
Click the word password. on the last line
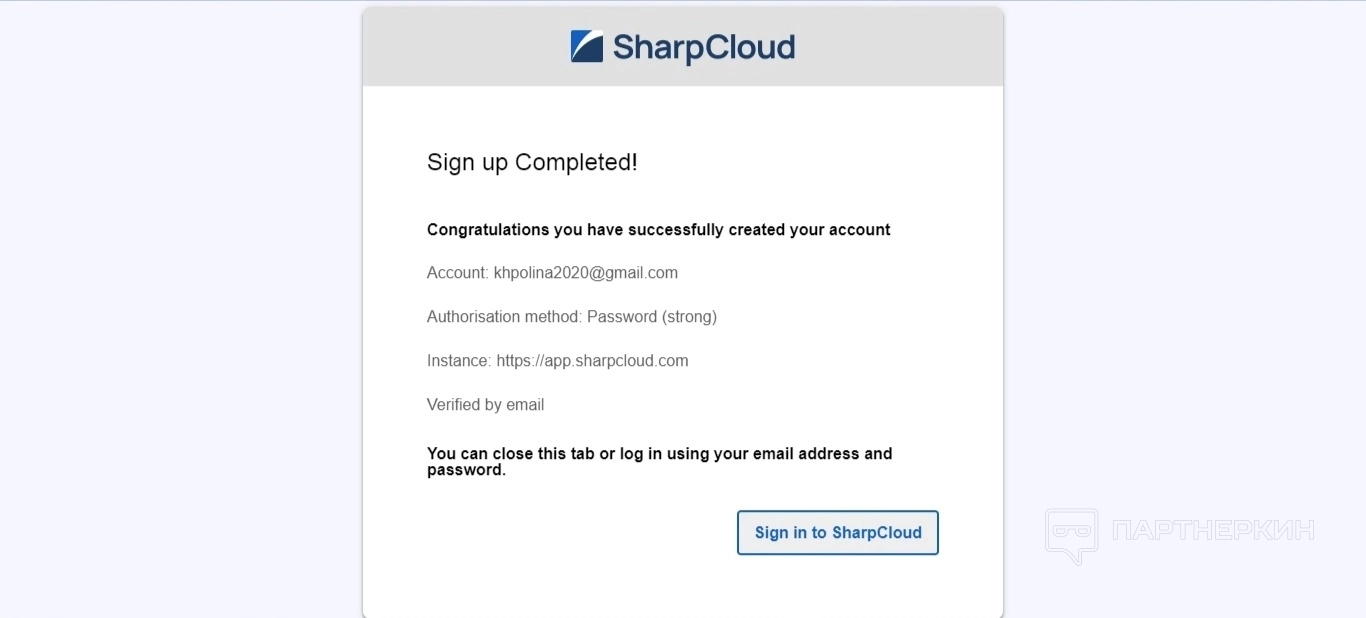pos(466,470)
